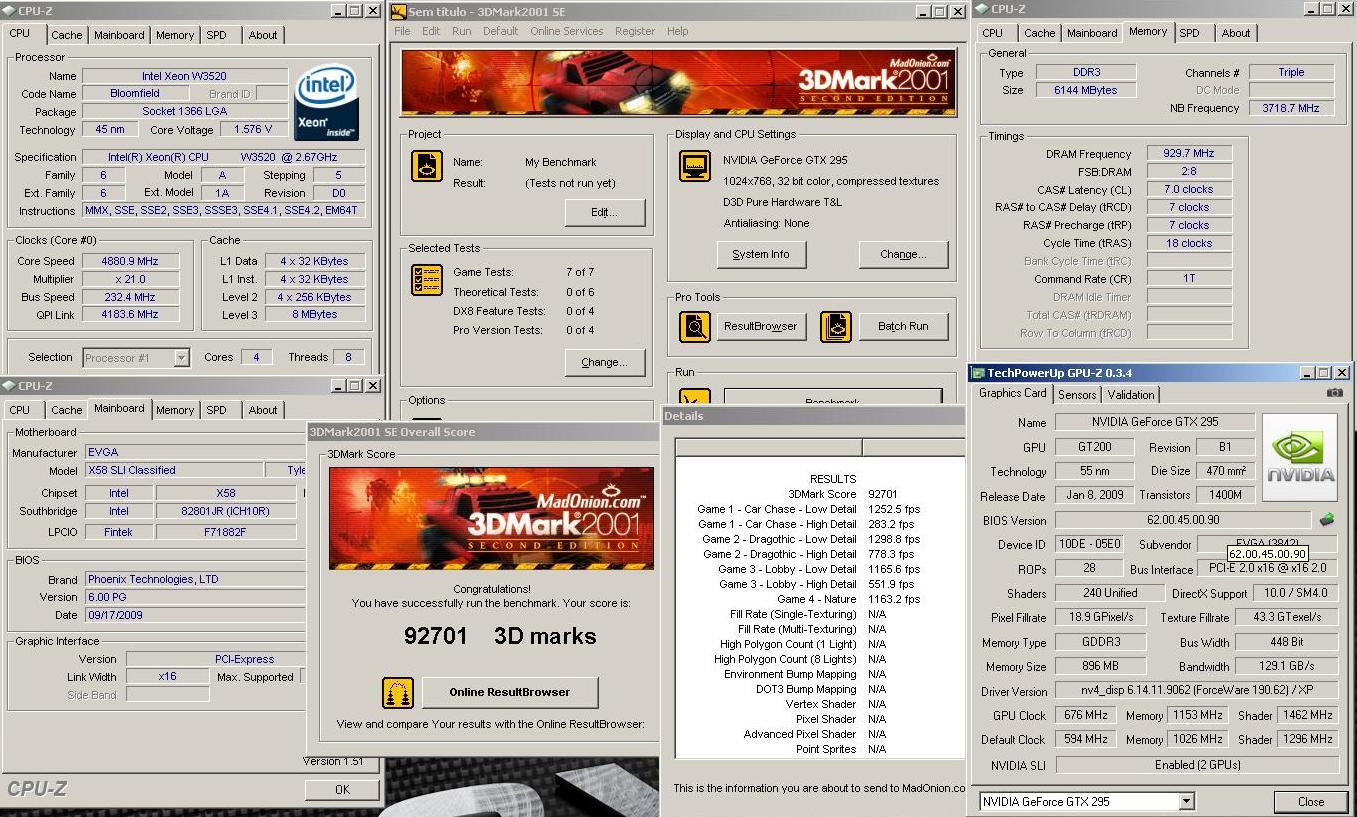
Task: Click the System Info button
Action: pos(761,254)
